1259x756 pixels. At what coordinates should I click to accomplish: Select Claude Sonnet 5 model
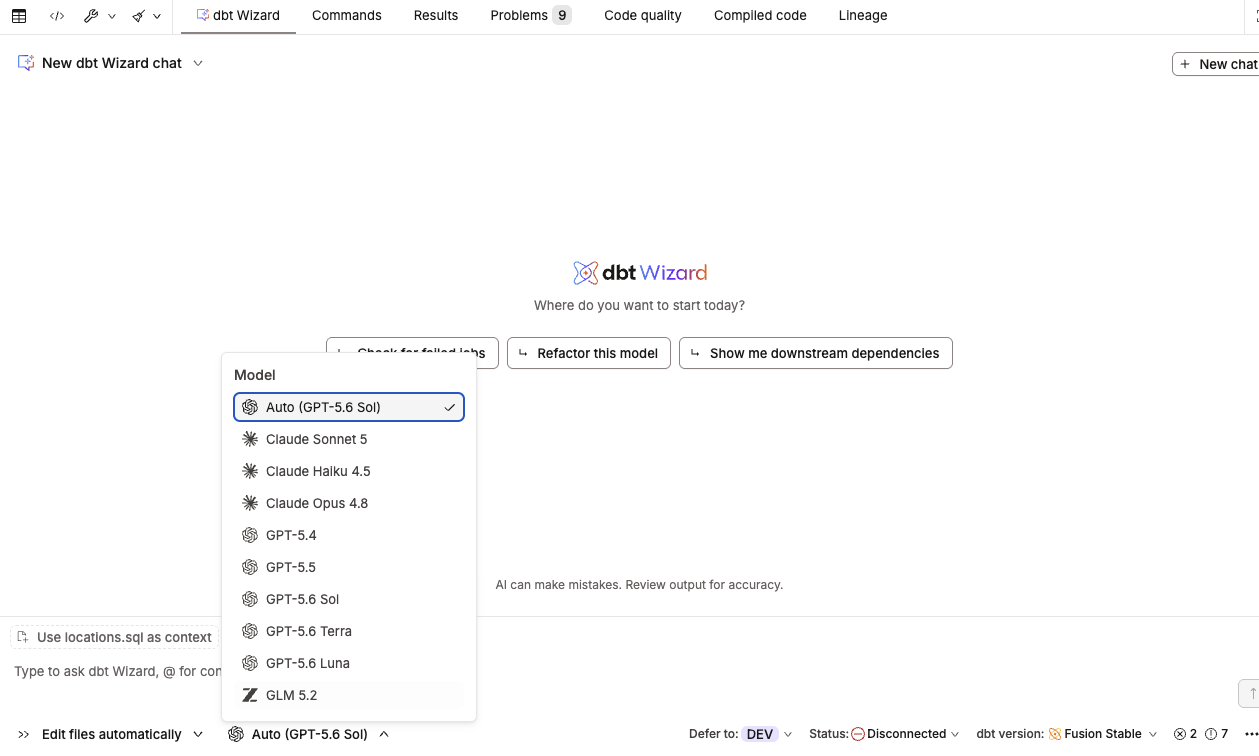point(349,439)
